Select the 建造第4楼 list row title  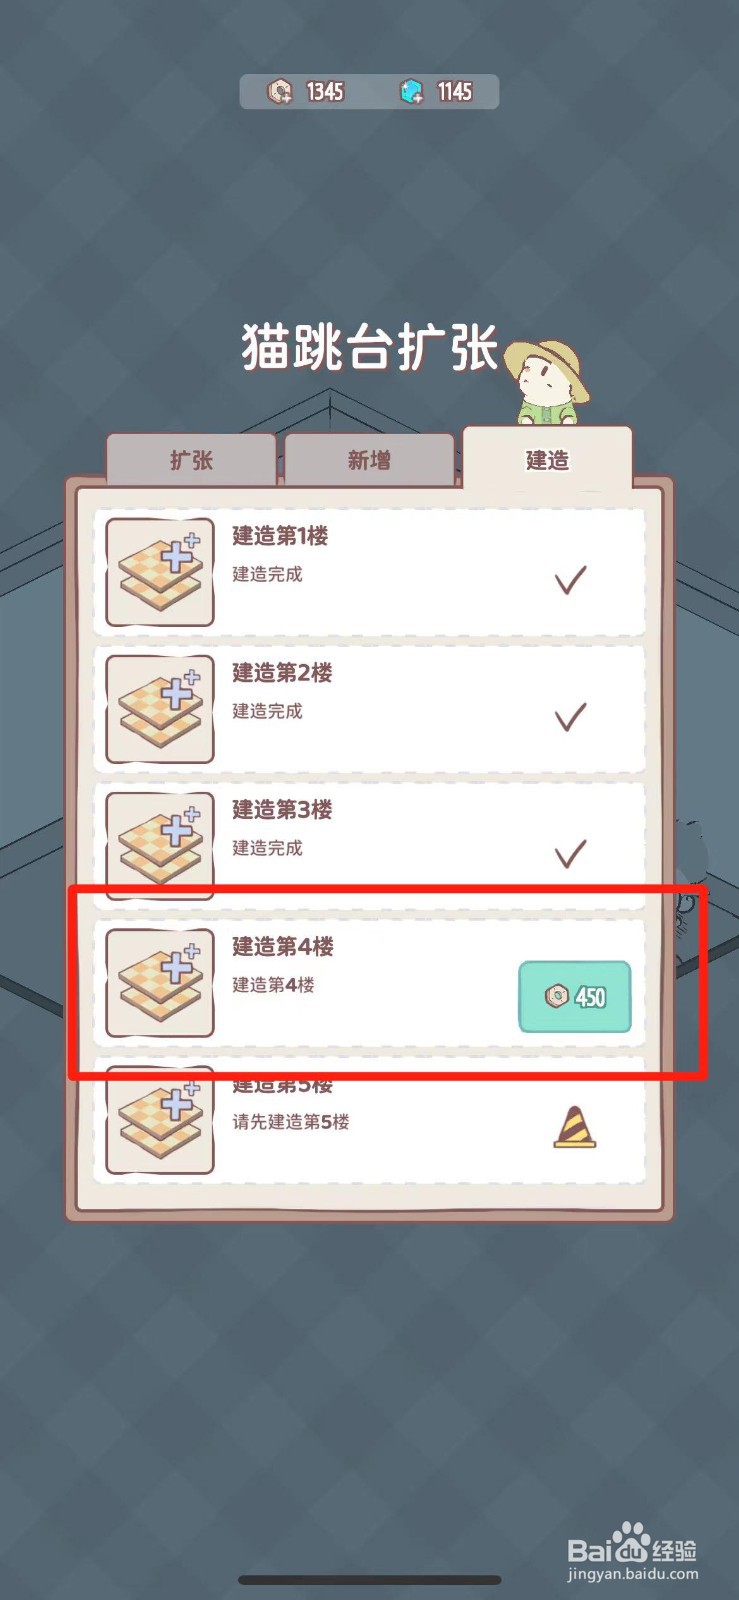click(283, 947)
